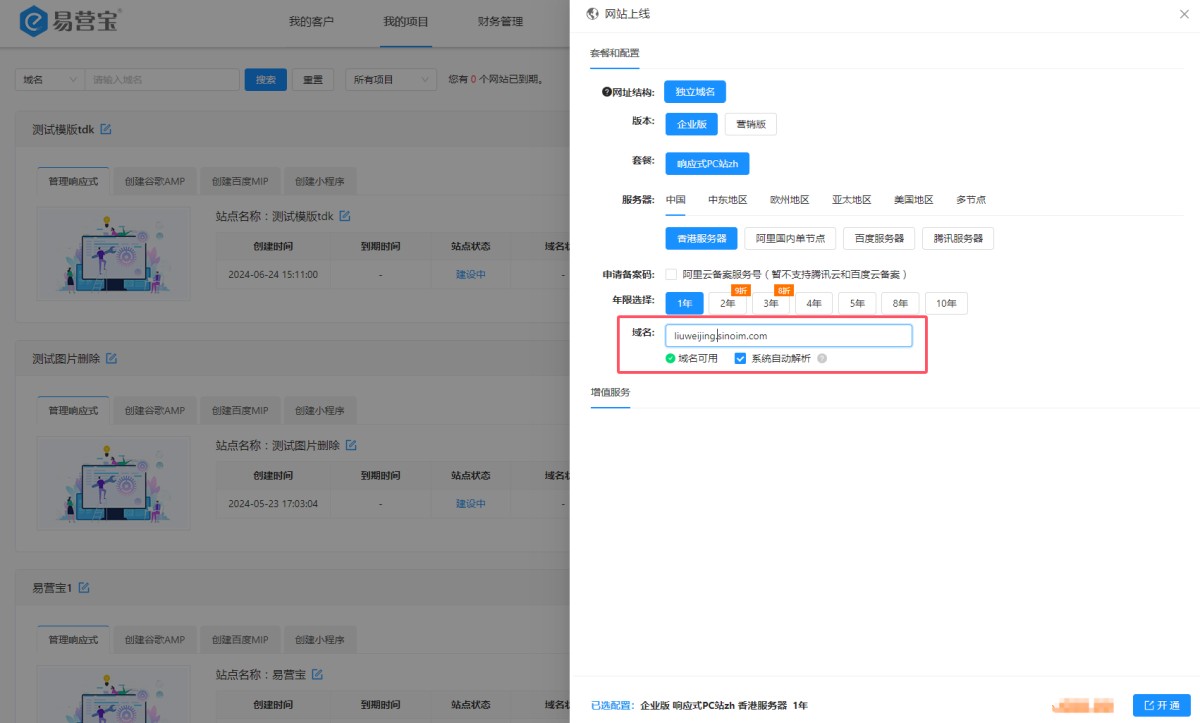1200x723 pixels.
Task: Click edit icon beside 测试模版tdk project title
Action: pyautogui.click(x=106, y=130)
